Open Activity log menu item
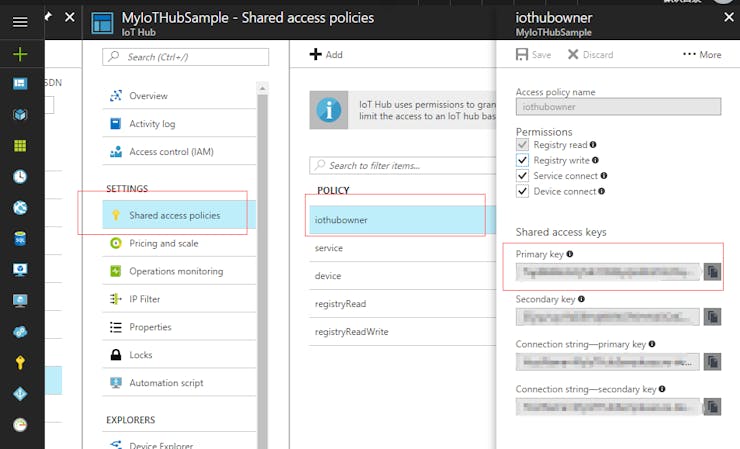The width and height of the screenshot is (740, 449). [179, 124]
